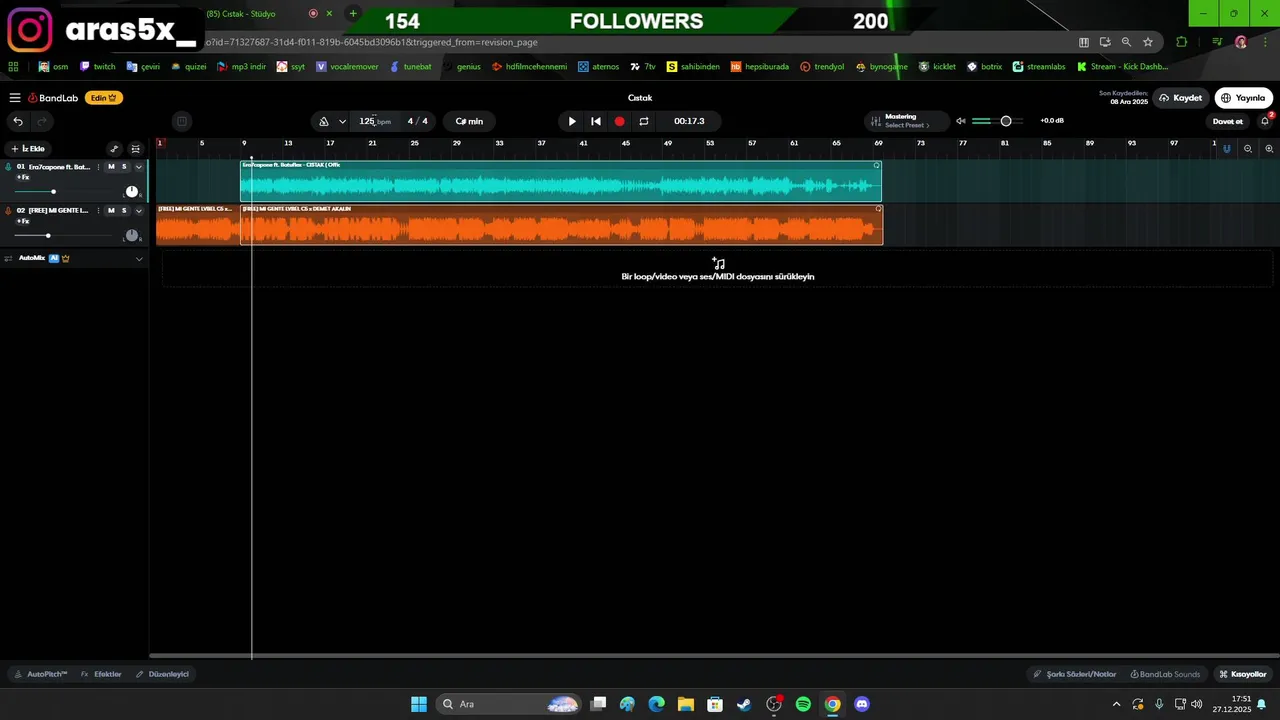
Task: Toggle the metronome icon
Action: [324, 121]
